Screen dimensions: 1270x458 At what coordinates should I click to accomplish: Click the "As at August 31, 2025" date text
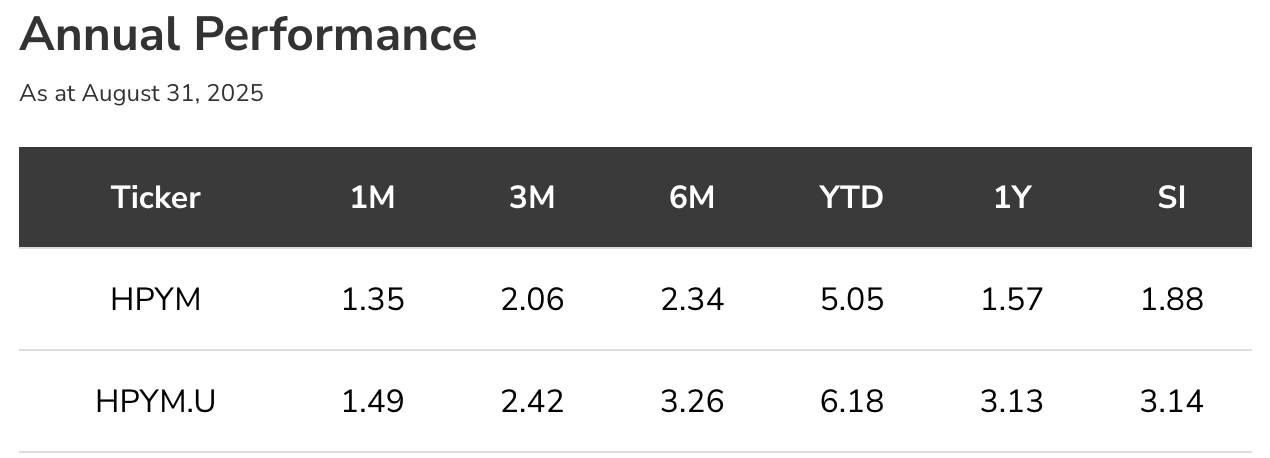[x=141, y=94]
